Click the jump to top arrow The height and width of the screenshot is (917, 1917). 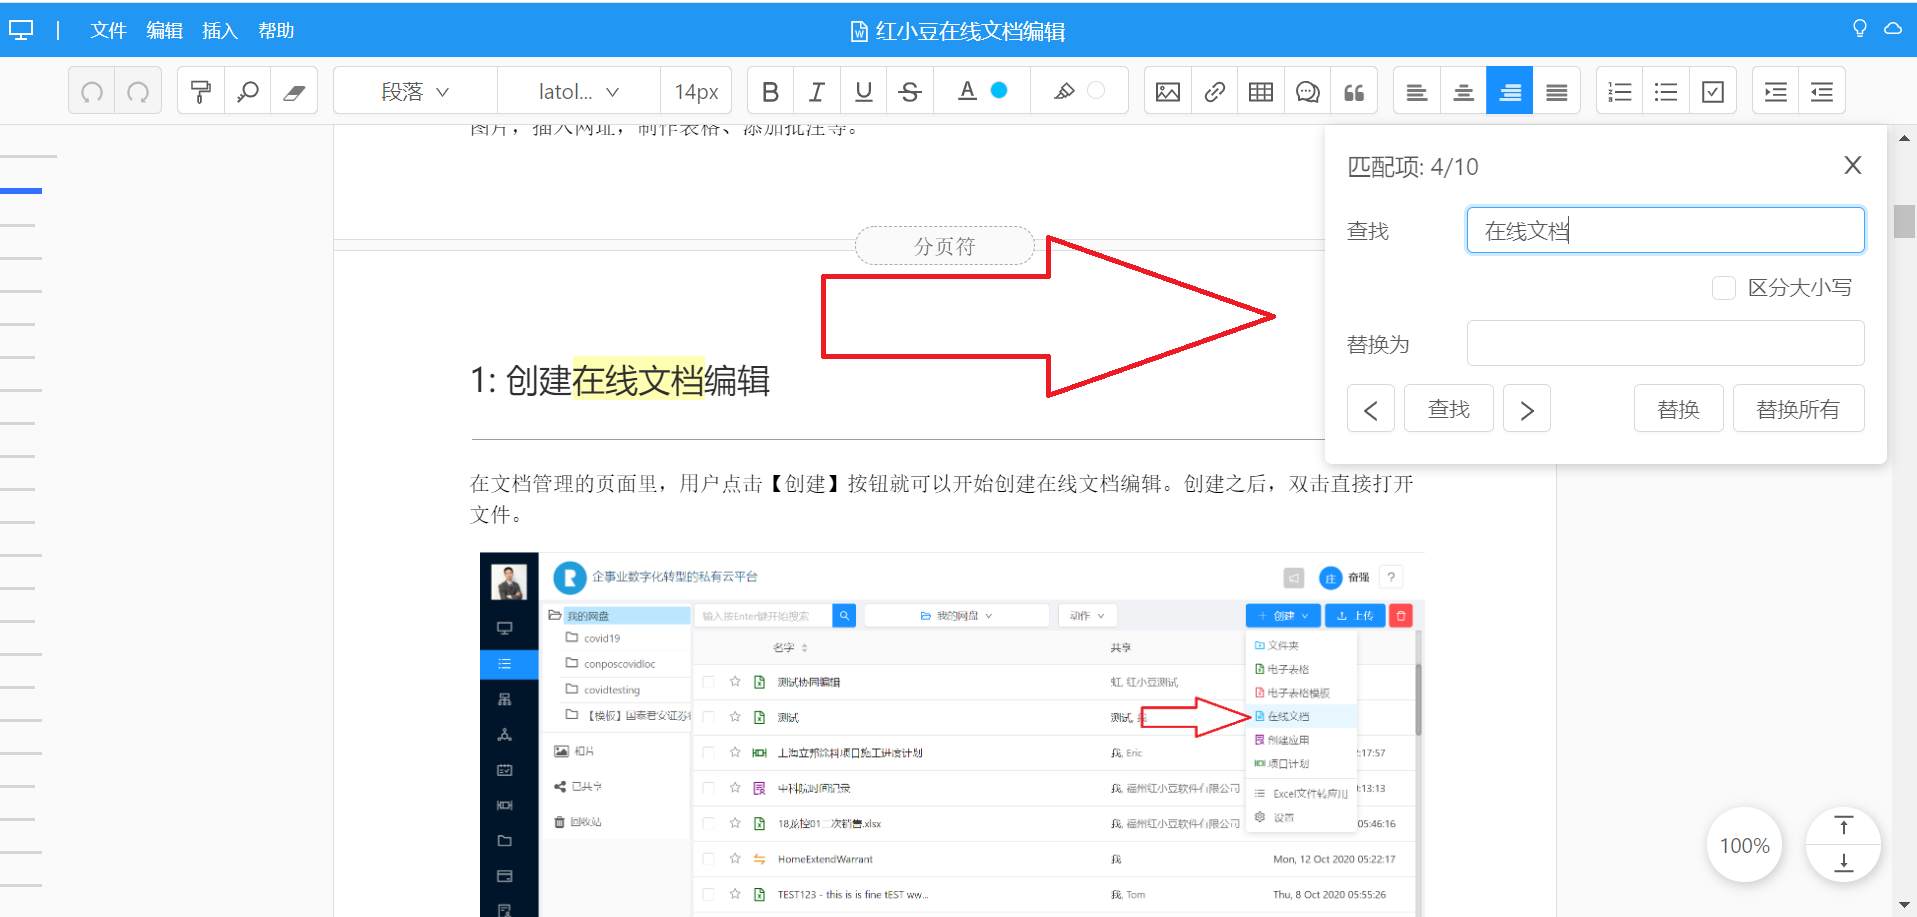click(1844, 826)
